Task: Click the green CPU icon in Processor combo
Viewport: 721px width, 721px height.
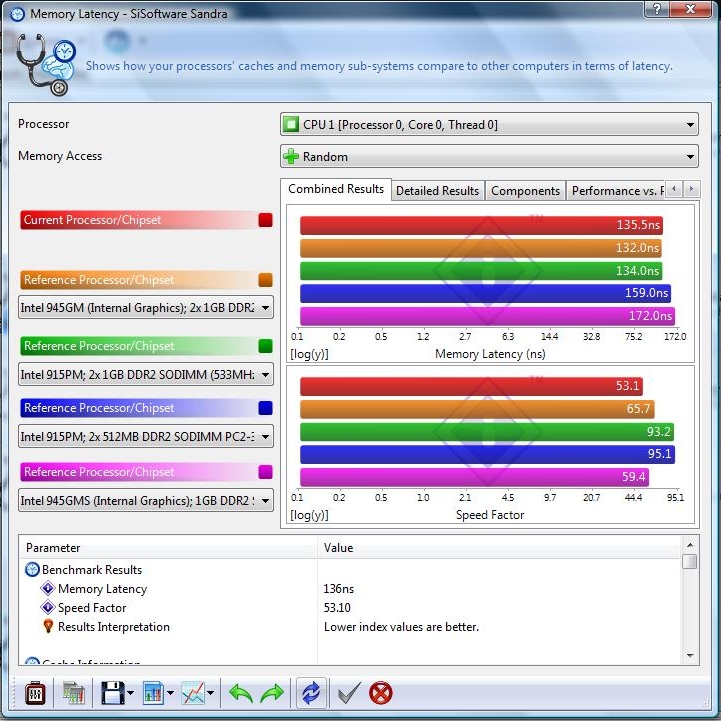Action: [x=291, y=124]
